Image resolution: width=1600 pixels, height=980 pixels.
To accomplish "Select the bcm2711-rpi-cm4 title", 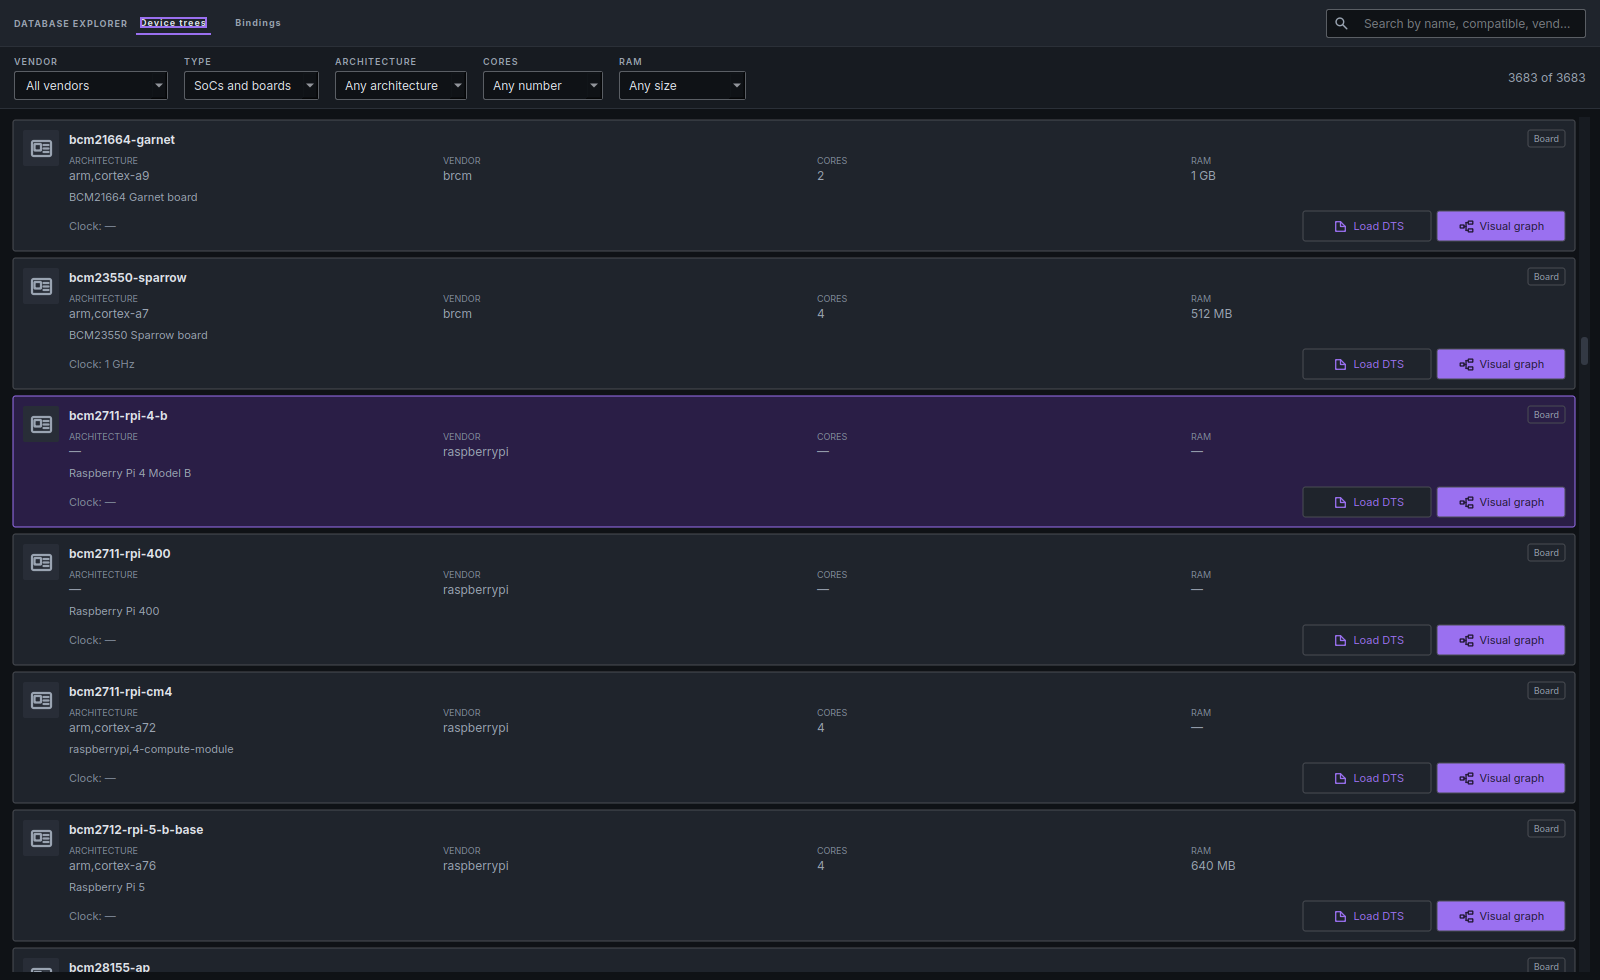I will pyautogui.click(x=120, y=692).
